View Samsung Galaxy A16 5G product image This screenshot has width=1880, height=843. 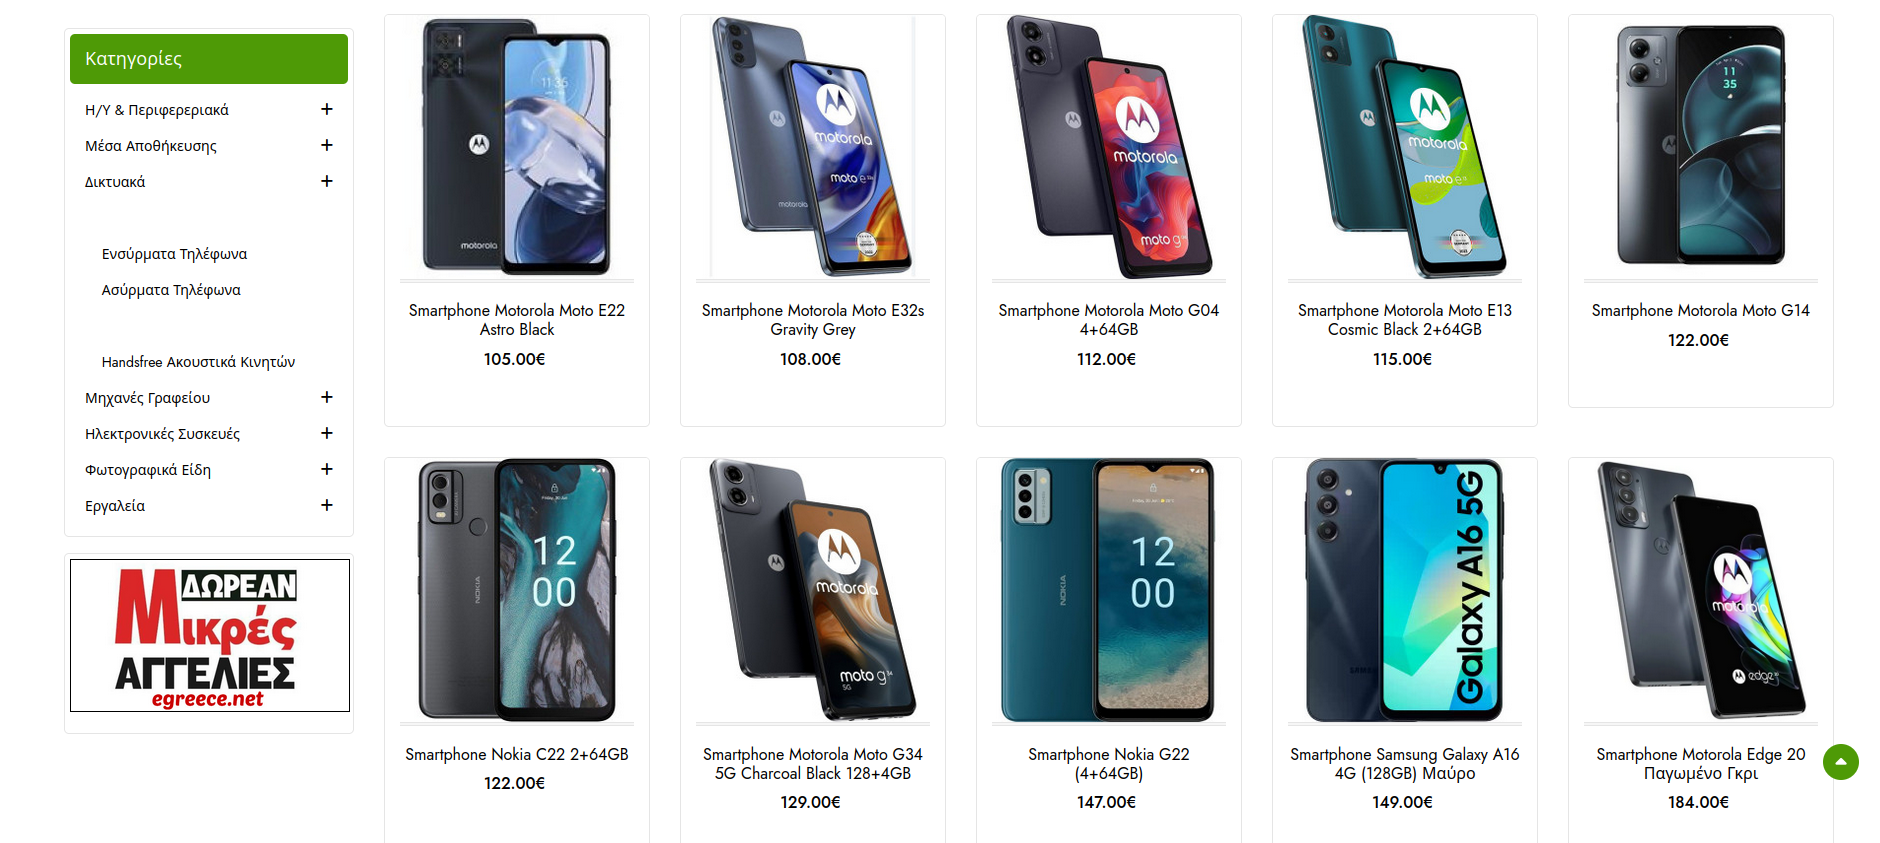tap(1405, 590)
